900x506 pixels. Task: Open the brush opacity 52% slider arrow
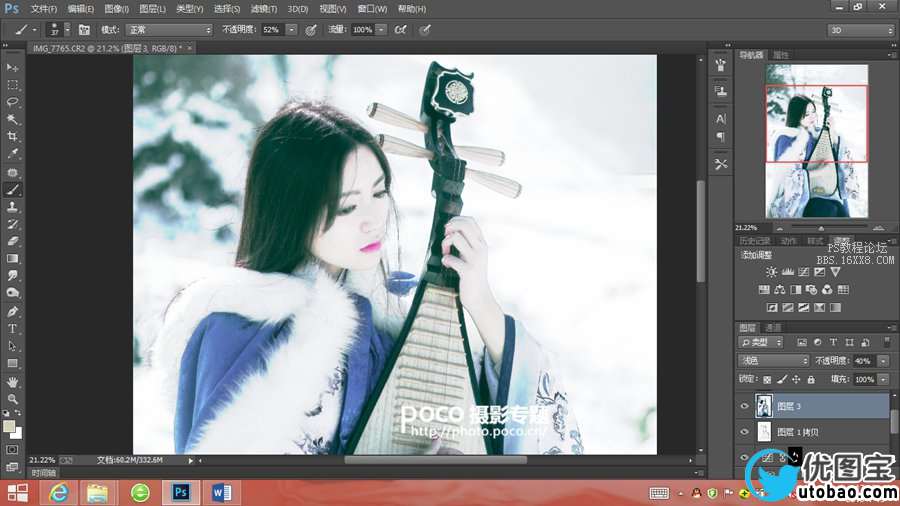[292, 30]
